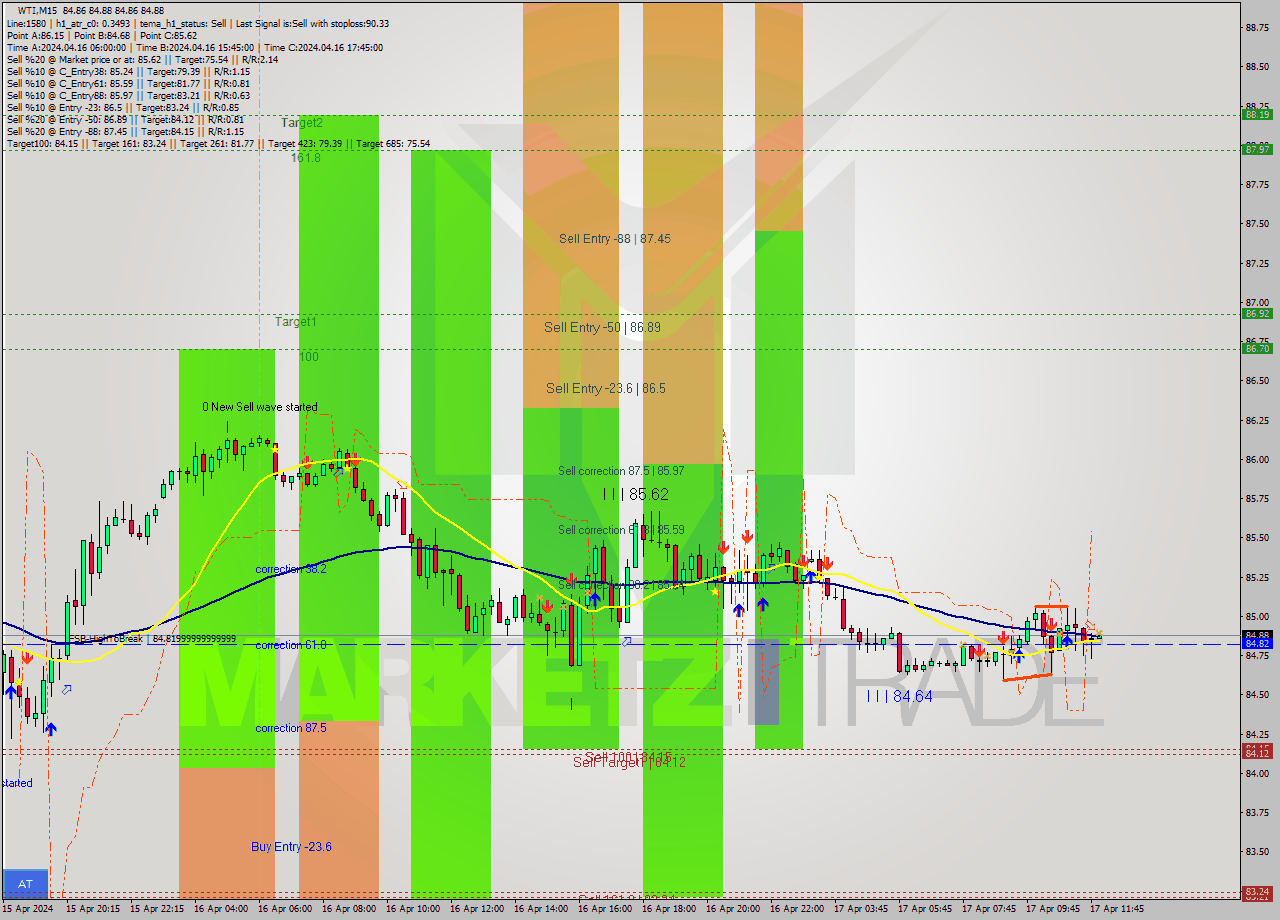Click the Target2 label
The height and width of the screenshot is (920, 1280).
click(x=302, y=123)
